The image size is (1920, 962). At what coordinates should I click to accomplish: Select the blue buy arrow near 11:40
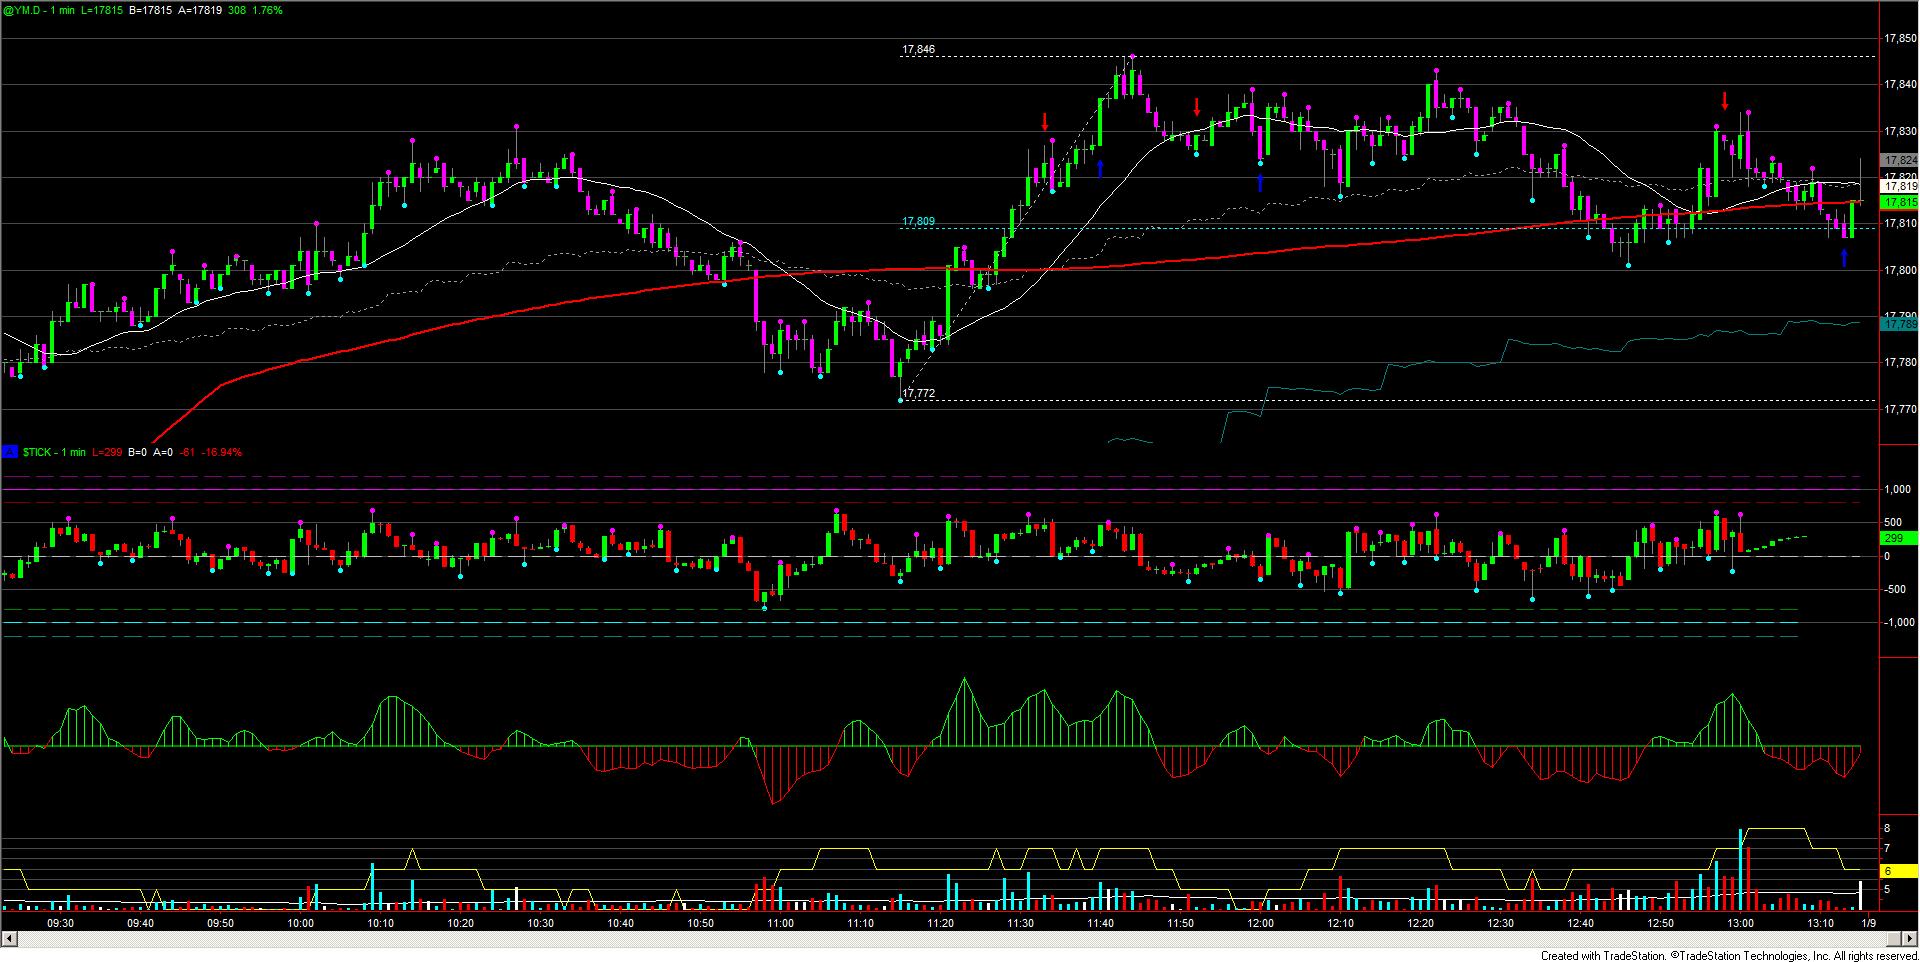[1100, 168]
